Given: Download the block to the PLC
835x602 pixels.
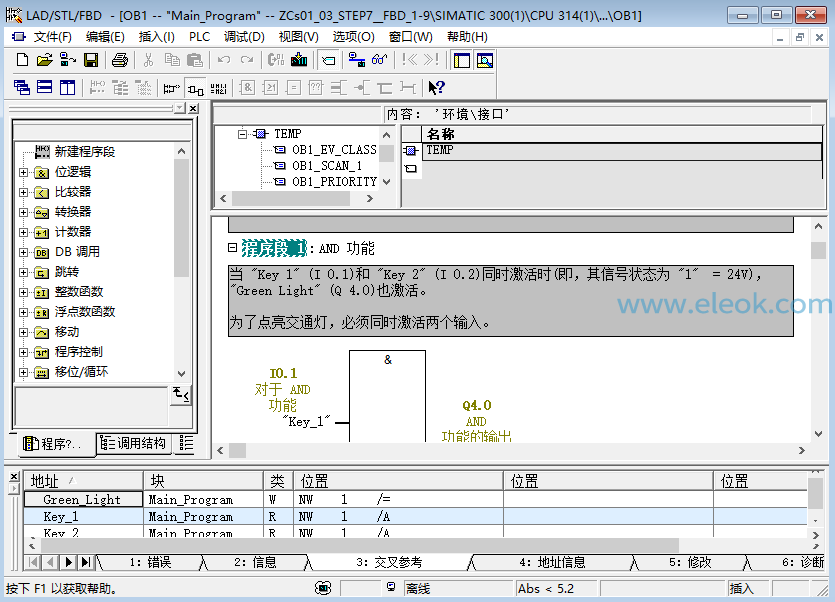Looking at the screenshot, I should 299,60.
